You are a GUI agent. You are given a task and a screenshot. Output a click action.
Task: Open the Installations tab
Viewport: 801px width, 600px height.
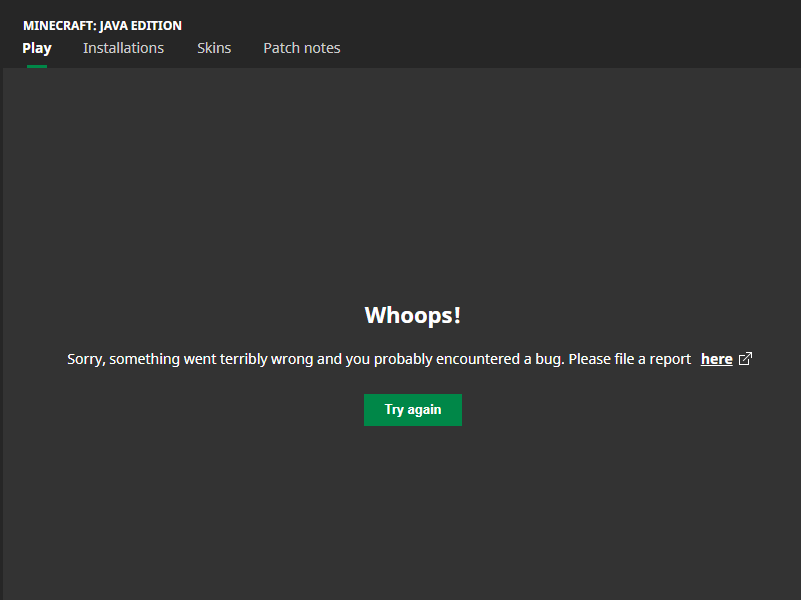pos(123,48)
